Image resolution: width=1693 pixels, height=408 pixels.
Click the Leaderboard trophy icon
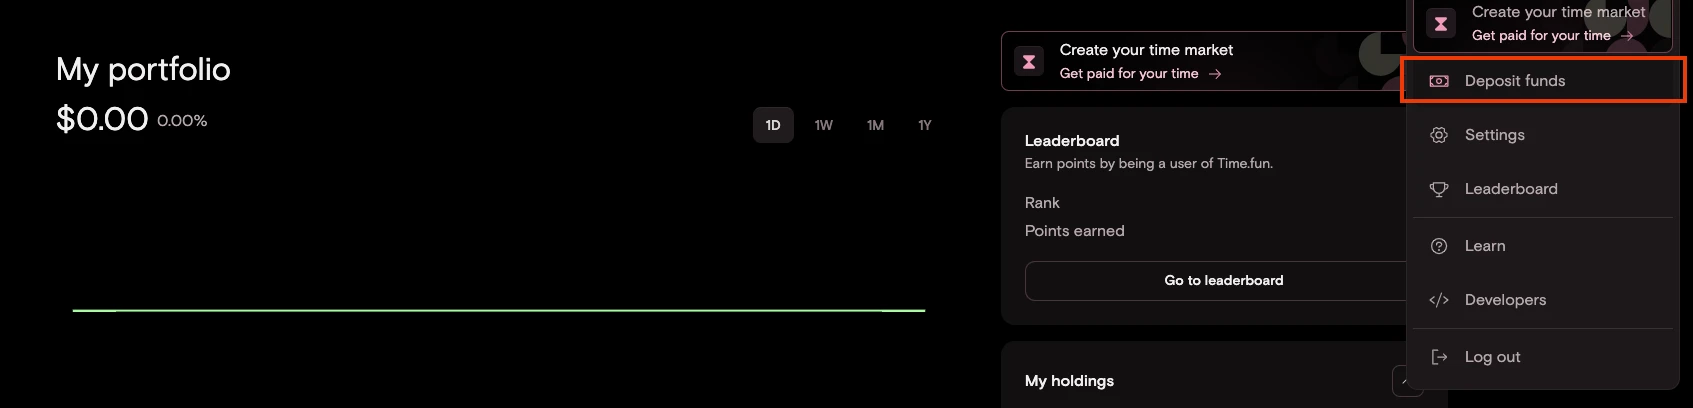(1439, 189)
